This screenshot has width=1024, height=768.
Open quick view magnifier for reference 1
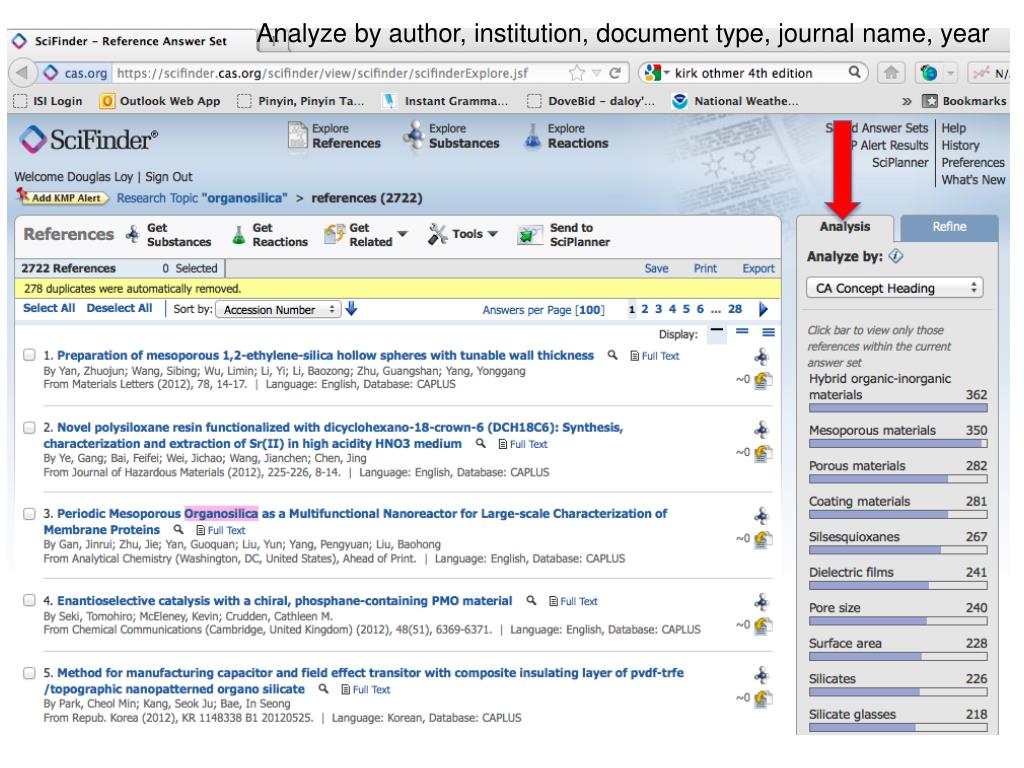coord(612,355)
